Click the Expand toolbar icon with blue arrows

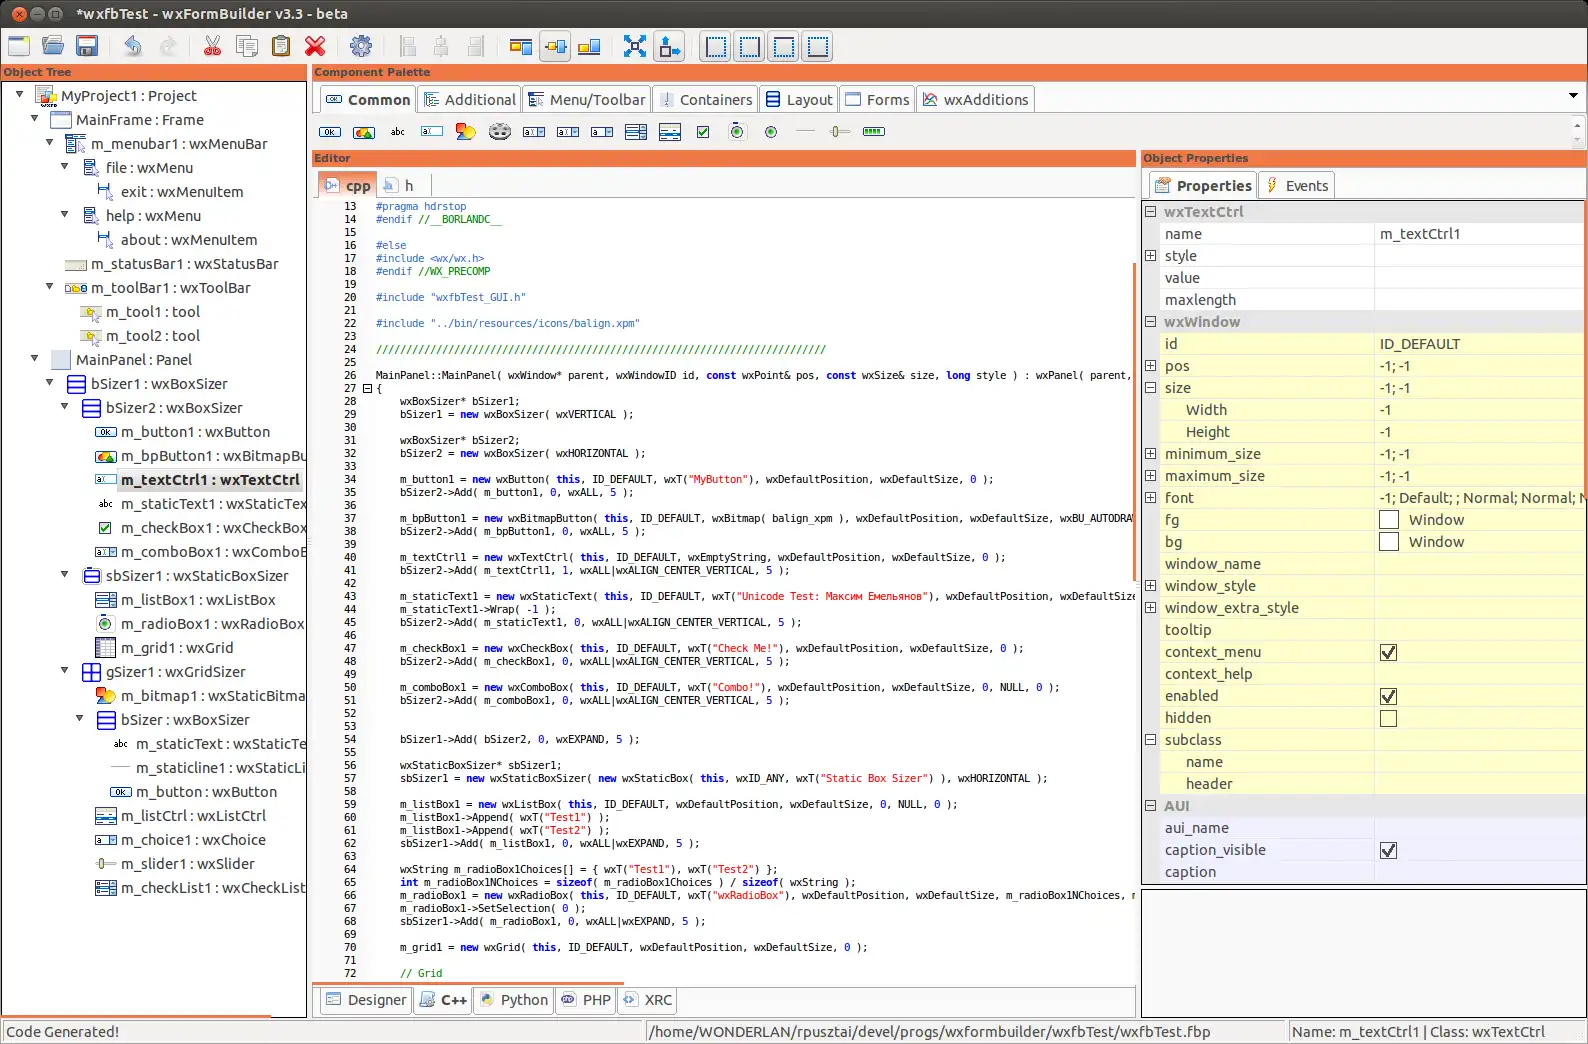(x=635, y=46)
